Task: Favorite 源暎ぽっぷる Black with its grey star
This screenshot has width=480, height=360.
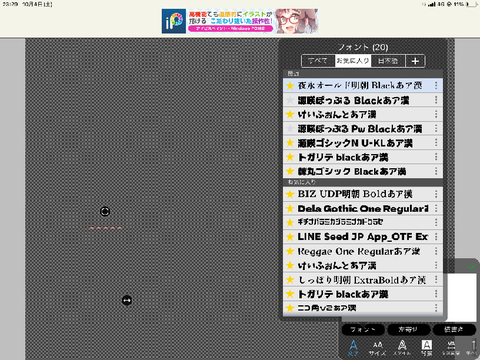Action: [x=290, y=100]
